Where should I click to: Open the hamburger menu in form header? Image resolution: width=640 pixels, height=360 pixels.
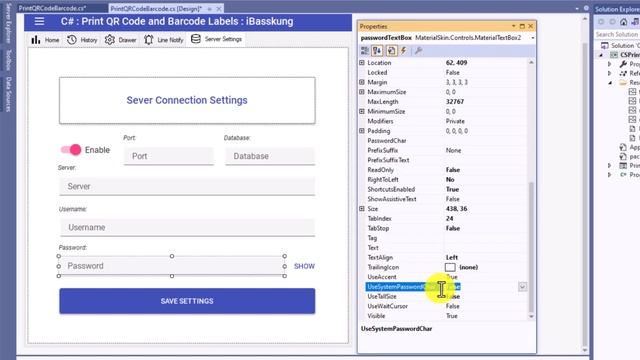coord(39,21)
